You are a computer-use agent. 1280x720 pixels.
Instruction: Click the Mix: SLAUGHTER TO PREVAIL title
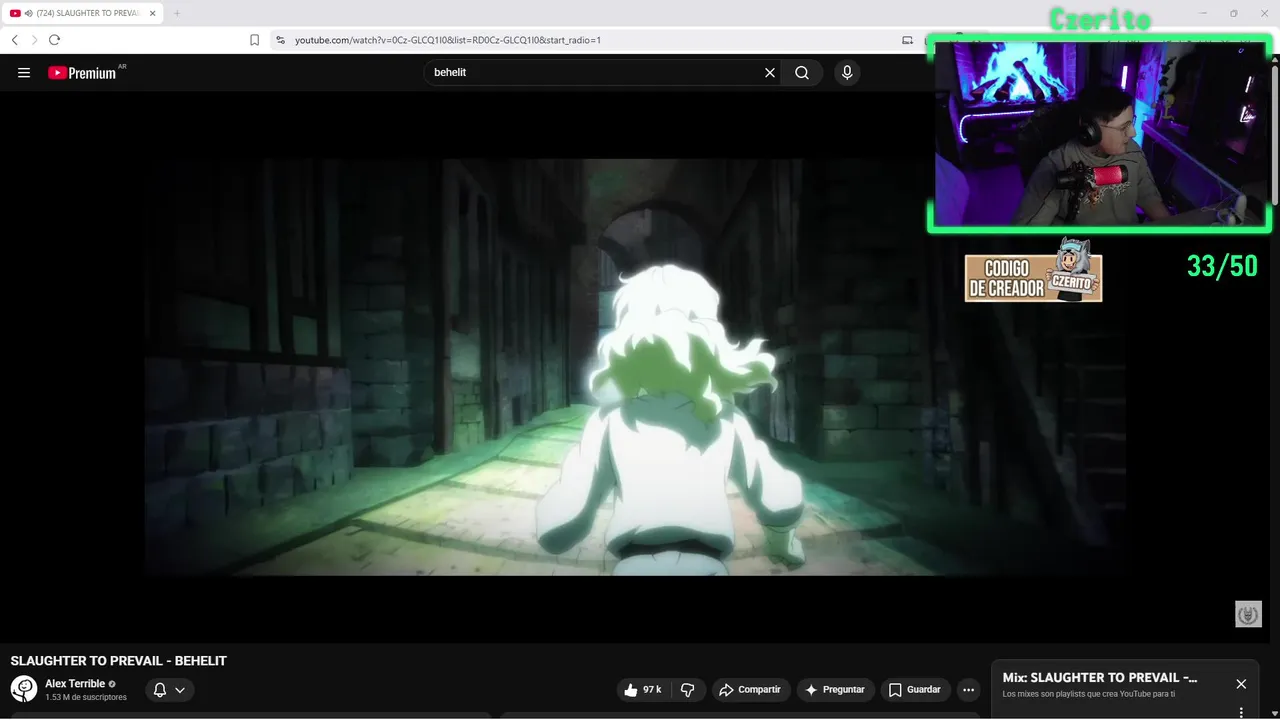1100,678
